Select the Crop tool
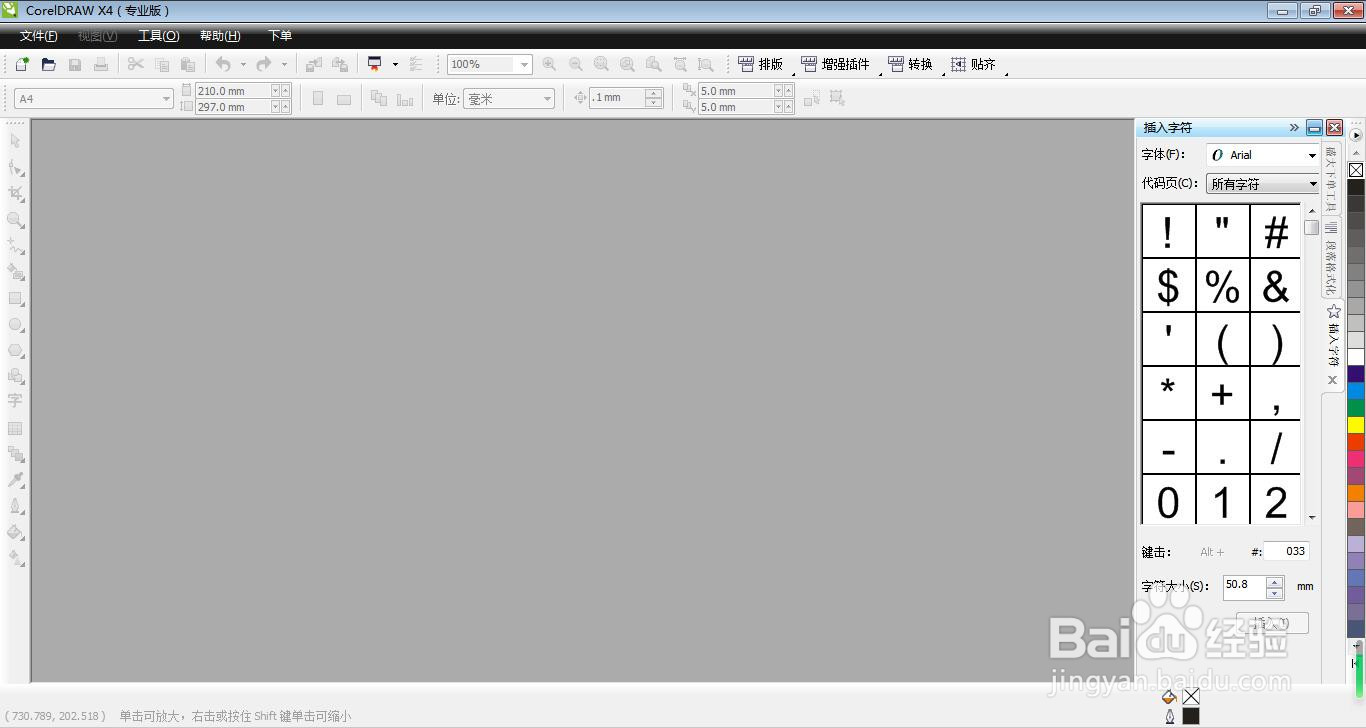 [15, 193]
